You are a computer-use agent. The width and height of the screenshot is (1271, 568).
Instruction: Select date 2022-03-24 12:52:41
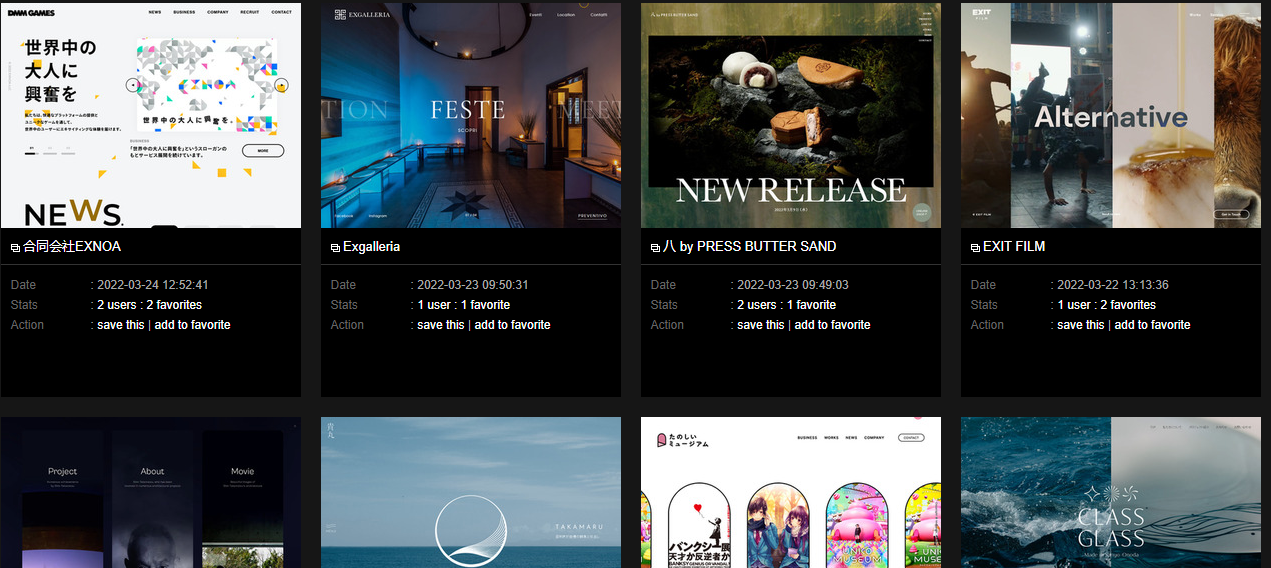coord(153,285)
